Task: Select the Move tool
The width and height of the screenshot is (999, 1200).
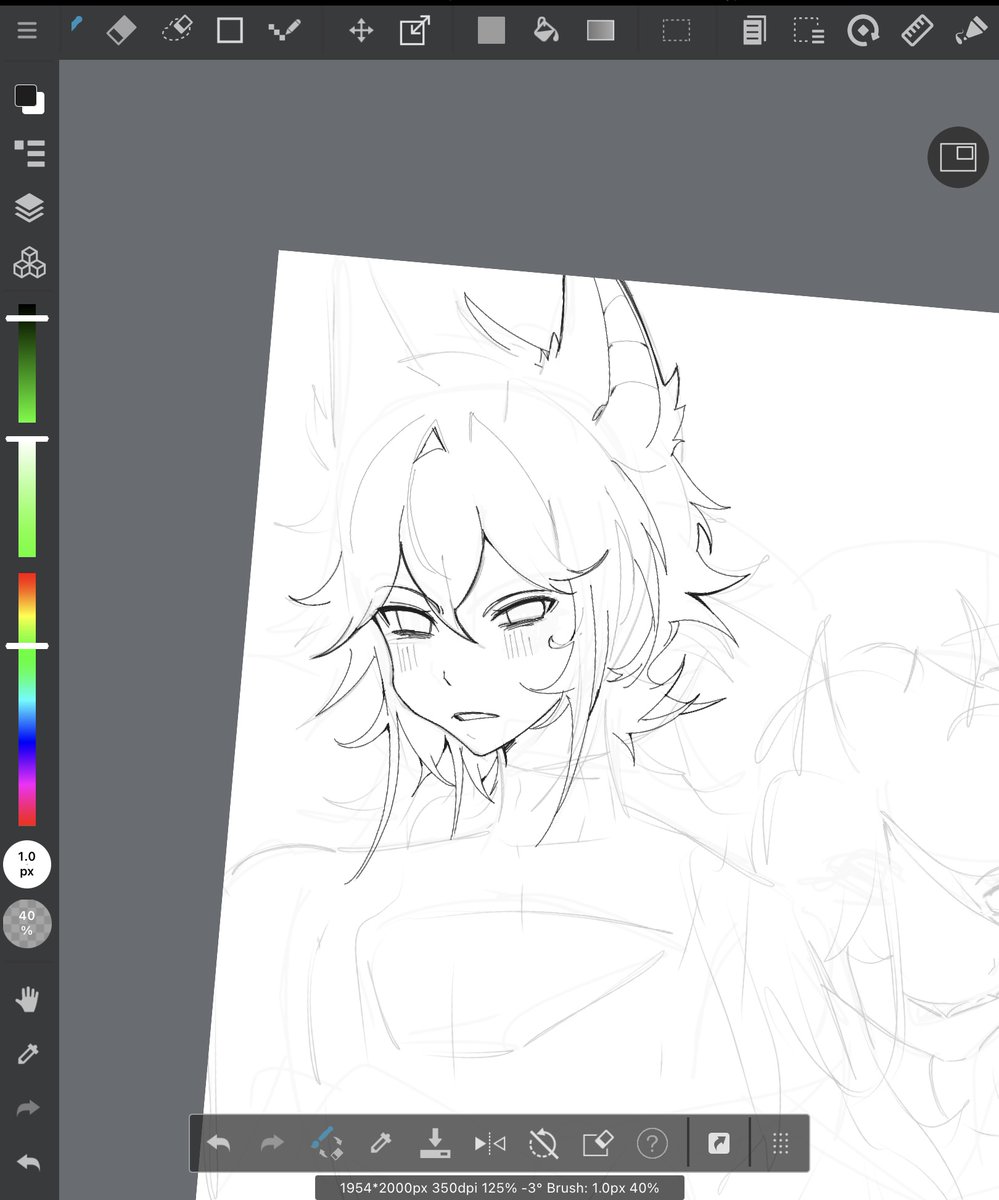Action: pyautogui.click(x=361, y=30)
